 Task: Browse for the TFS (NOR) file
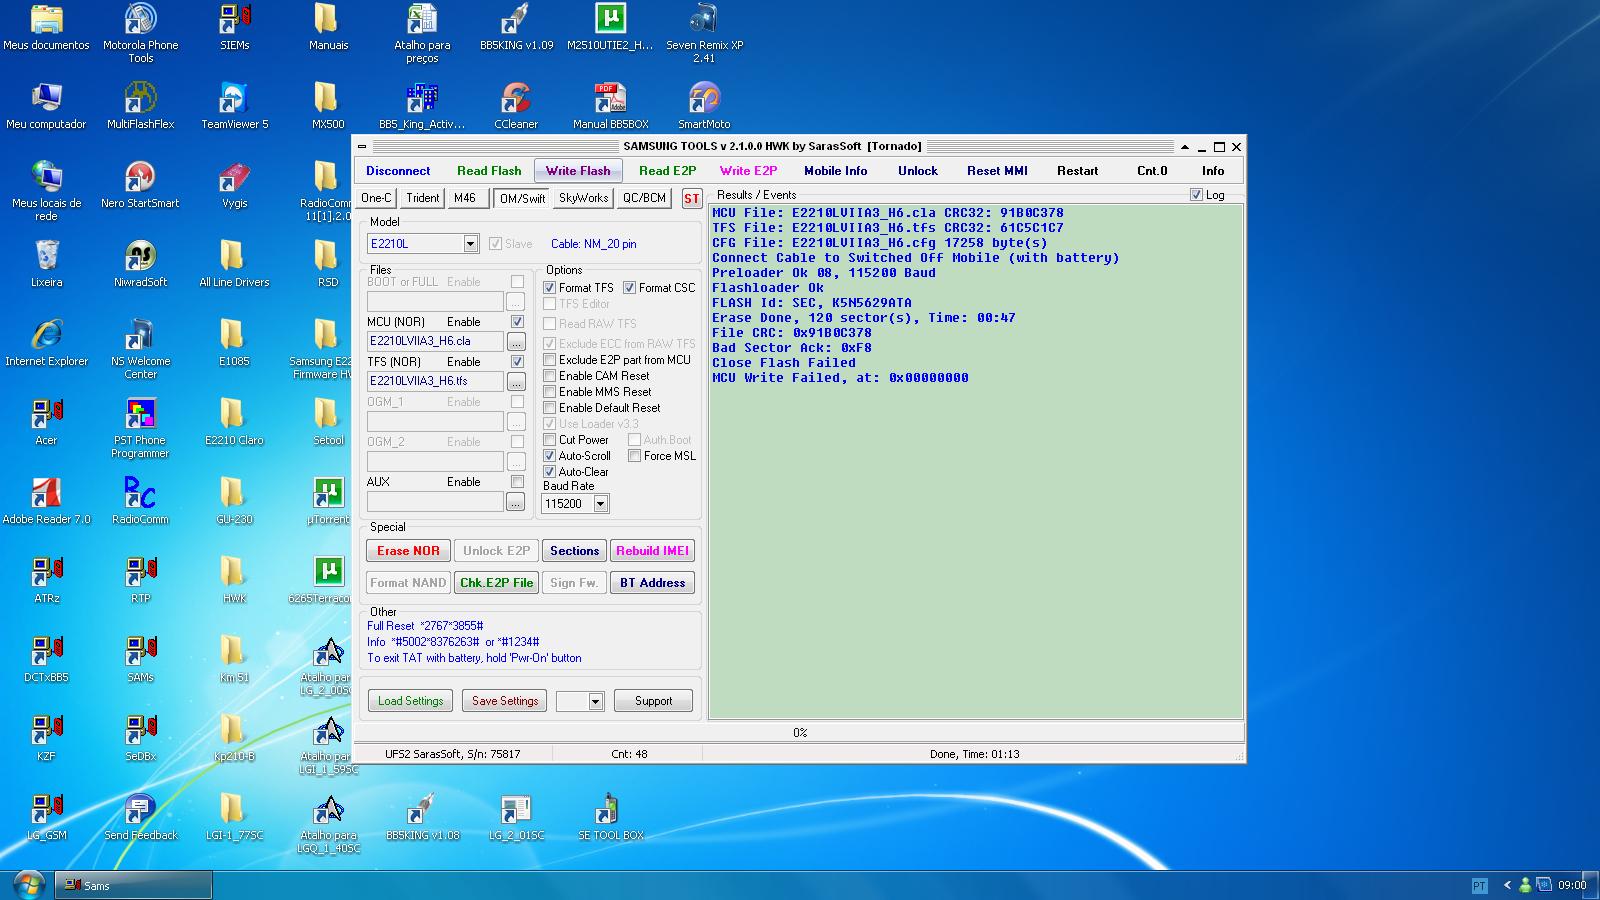516,381
